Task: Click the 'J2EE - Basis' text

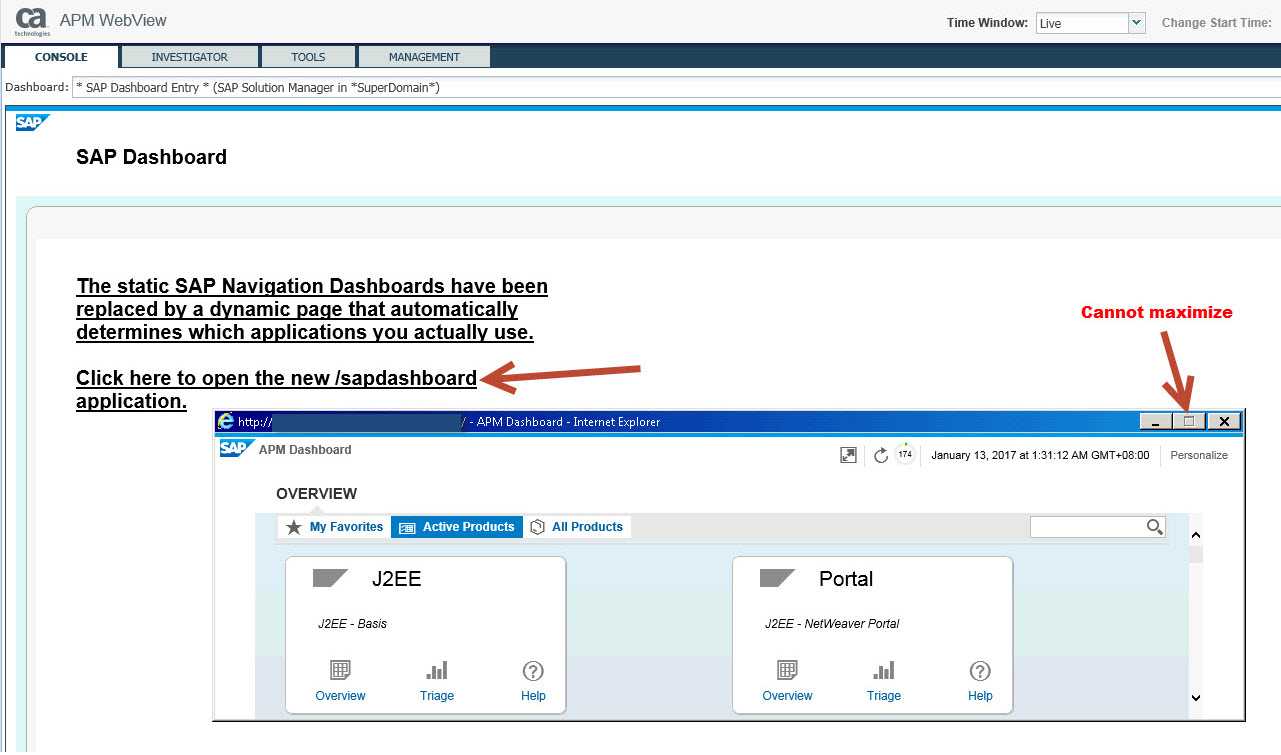Action: pyautogui.click(x=352, y=624)
